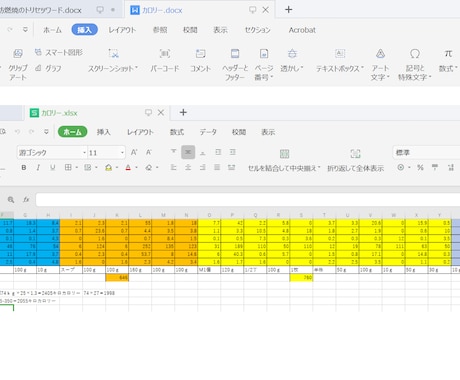Image resolution: width=460 pixels, height=380 pixels.
Task: Toggle Underline in the spreadsheet
Action: point(53,167)
